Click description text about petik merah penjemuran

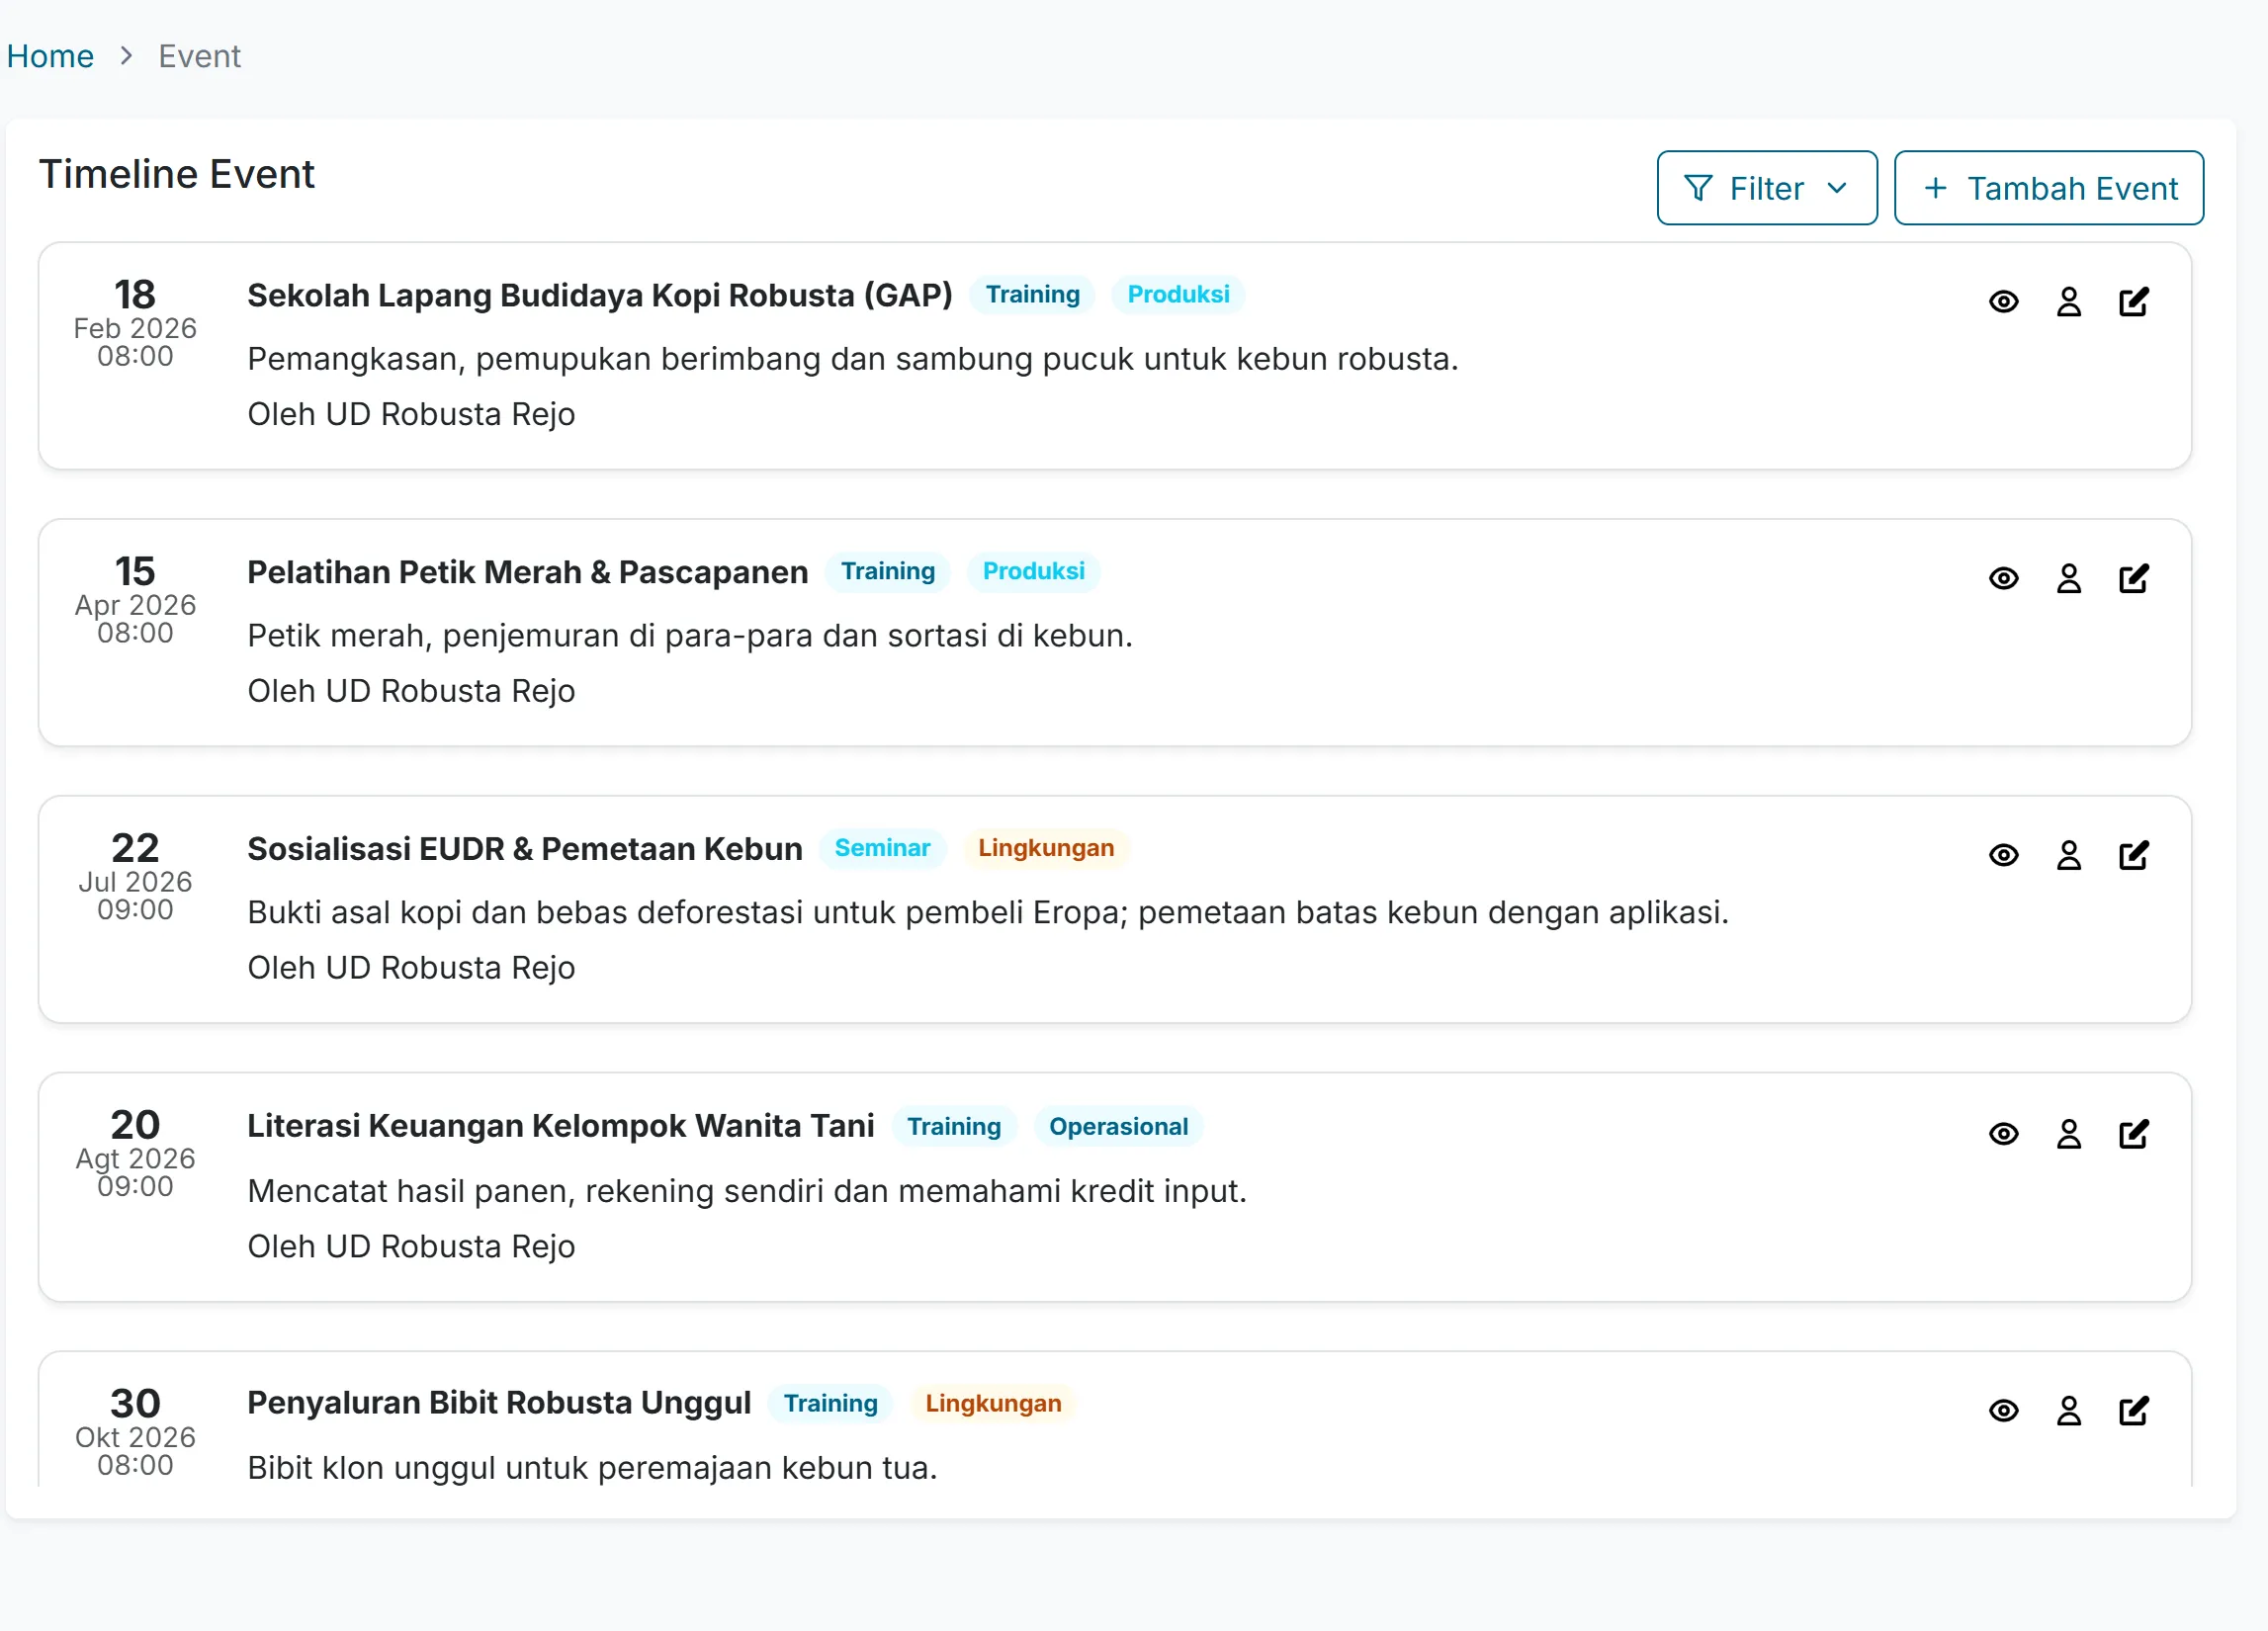(x=689, y=636)
